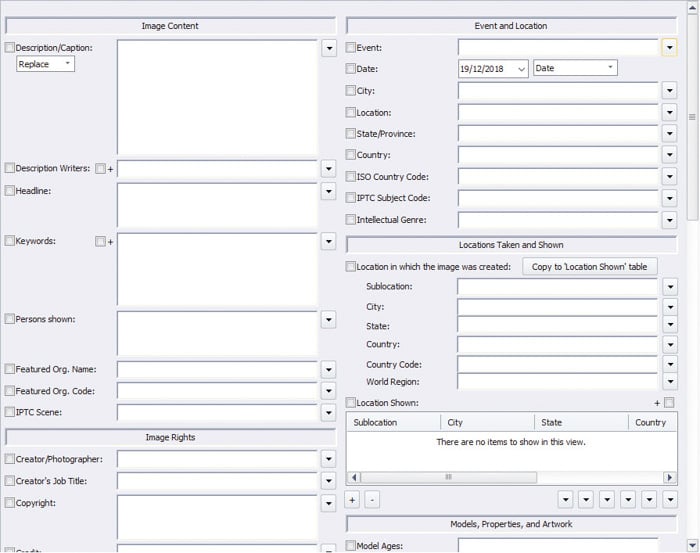Sort by the Sublocation column header
This screenshot has height=553, width=700.
click(x=393, y=422)
